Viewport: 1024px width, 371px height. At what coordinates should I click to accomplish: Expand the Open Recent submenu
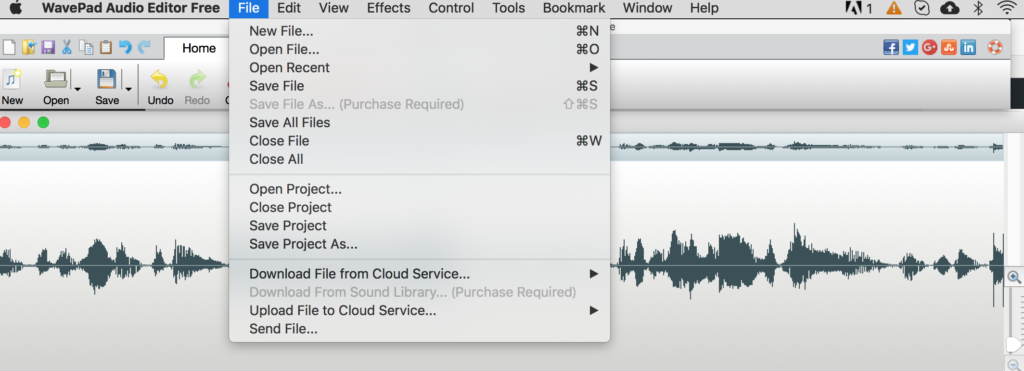594,68
